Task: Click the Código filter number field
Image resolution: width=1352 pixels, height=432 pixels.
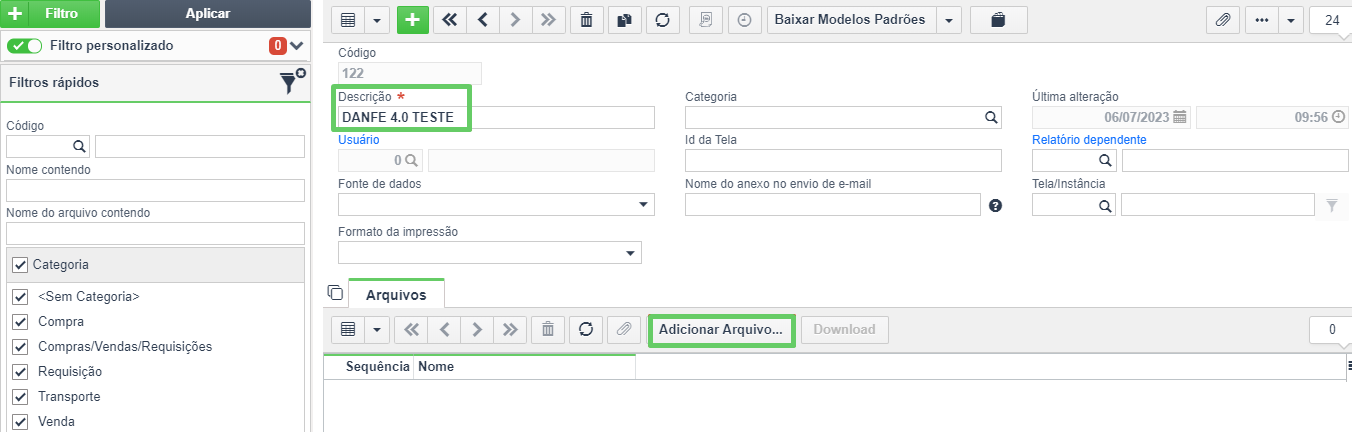Action: point(38,147)
